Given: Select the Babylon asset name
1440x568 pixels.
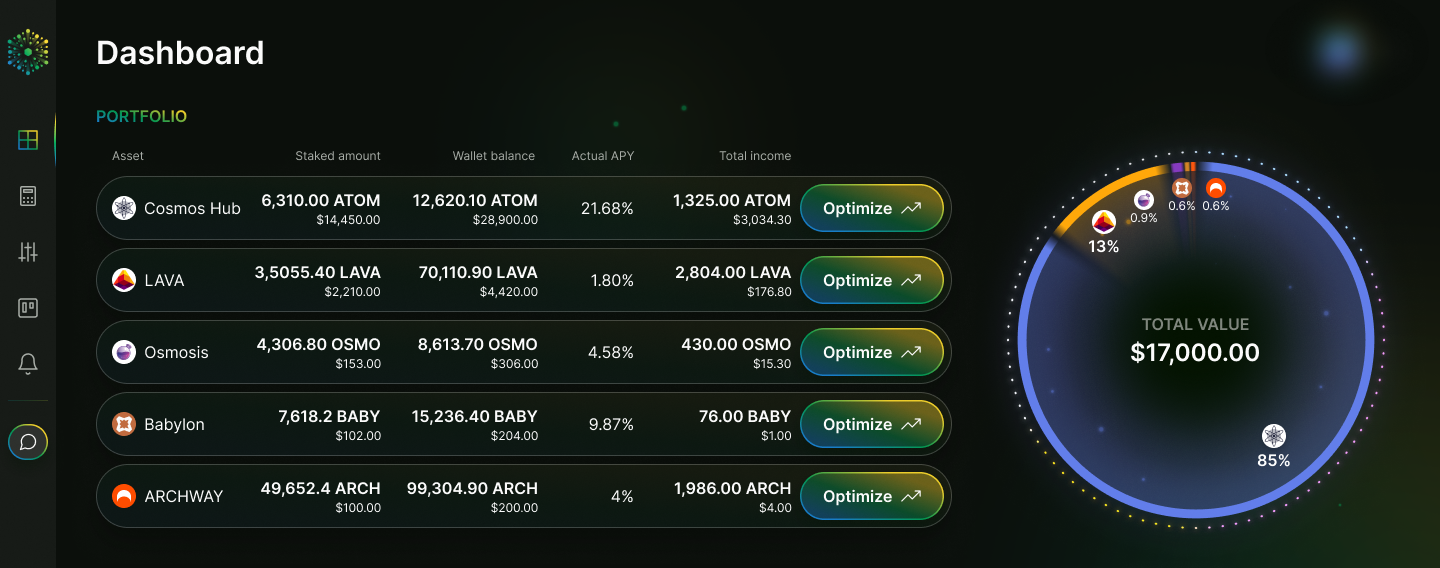Looking at the screenshot, I should tap(174, 425).
